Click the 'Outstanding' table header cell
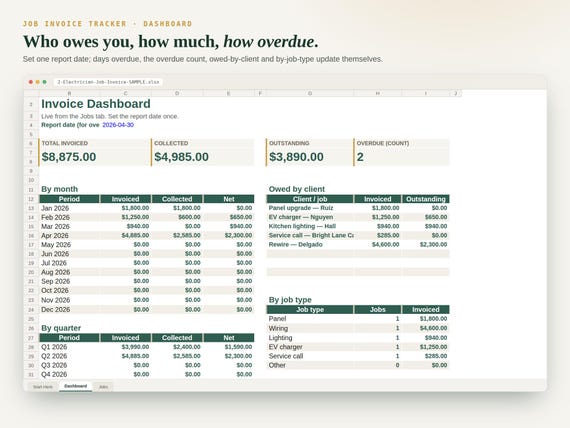 [x=426, y=199]
